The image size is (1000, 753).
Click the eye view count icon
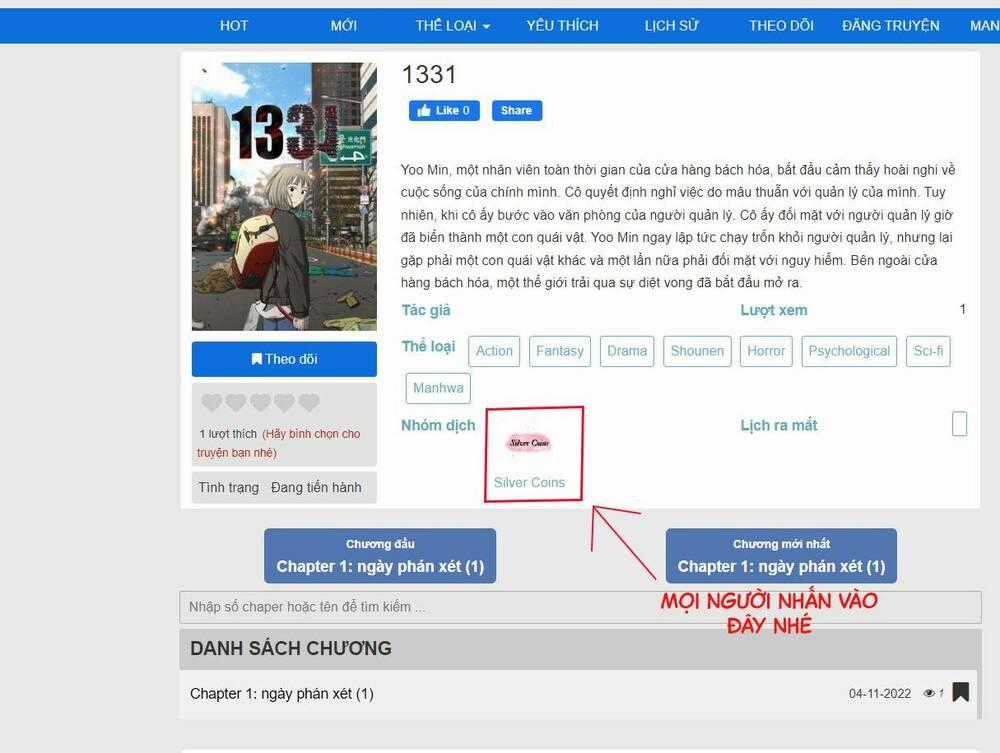[929, 693]
